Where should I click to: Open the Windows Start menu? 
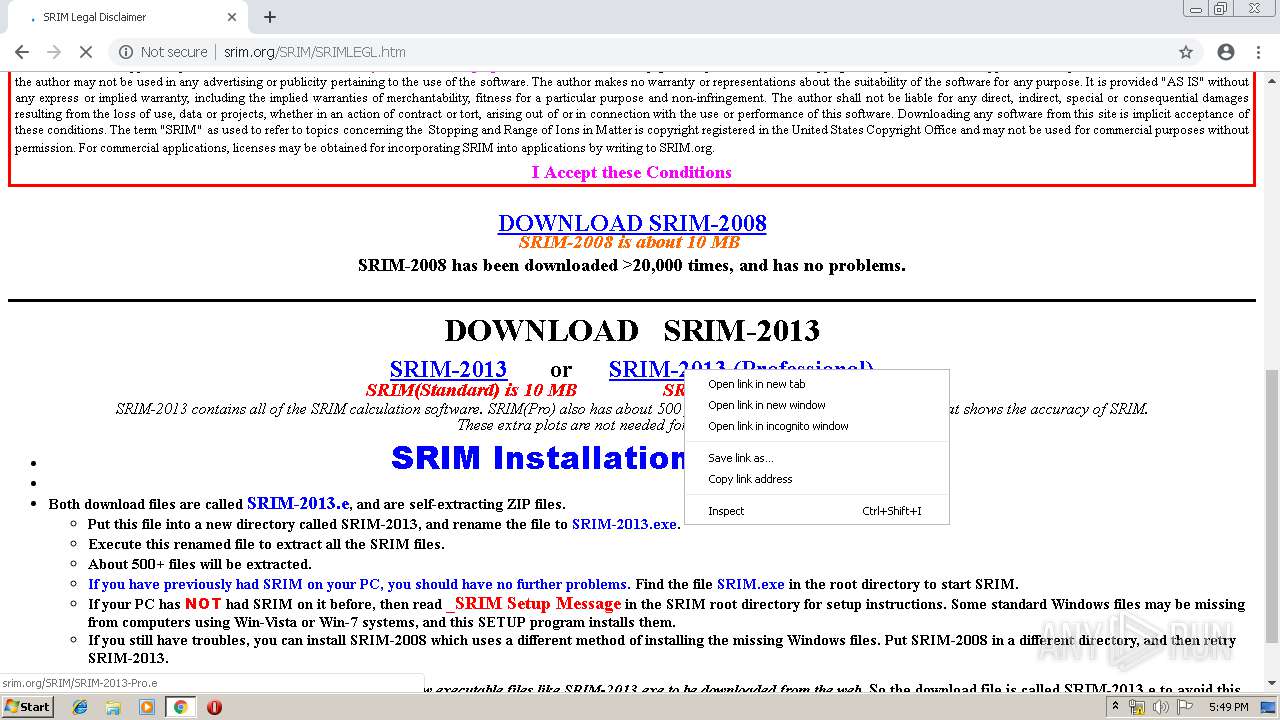pos(28,707)
